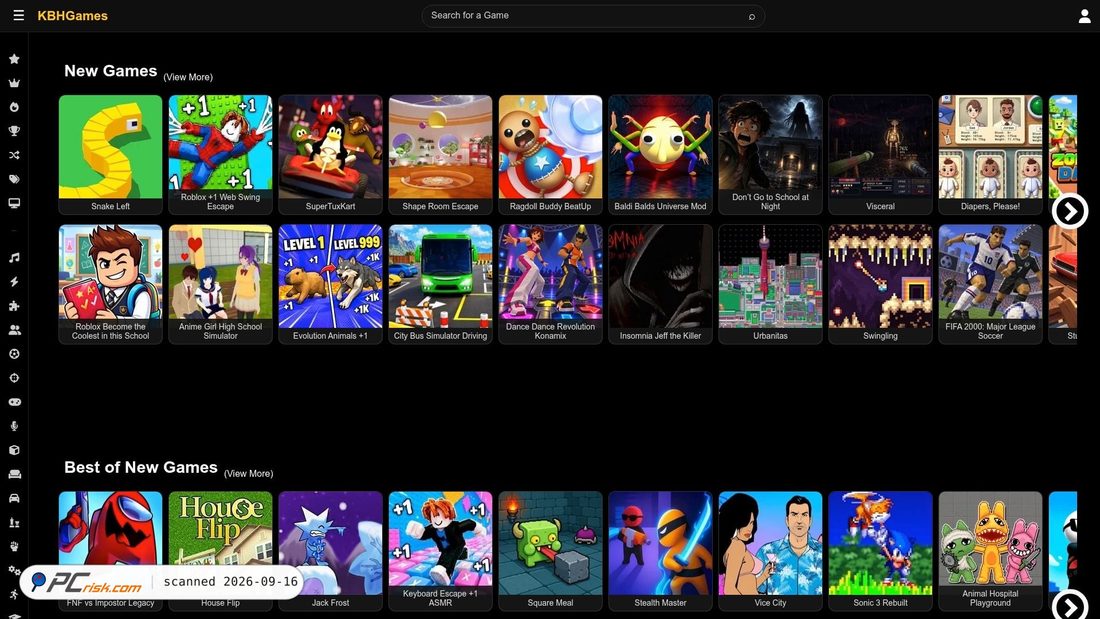Open Baldi Balds Universe Mod game
Screen dimensions: 1100x619
[660, 154]
